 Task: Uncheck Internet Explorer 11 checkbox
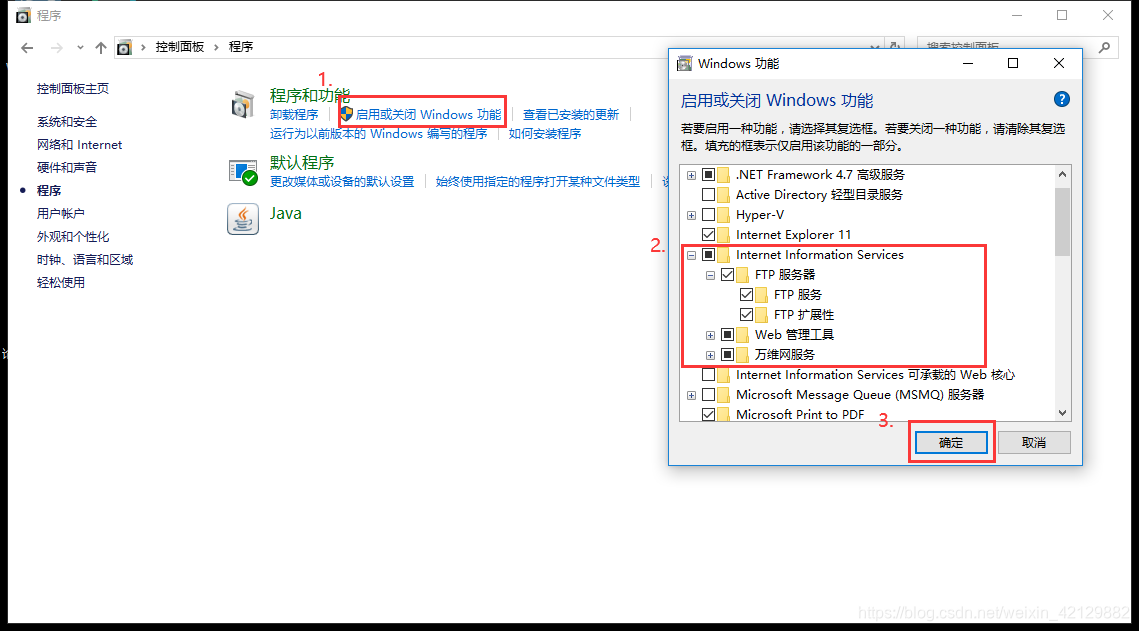708,235
